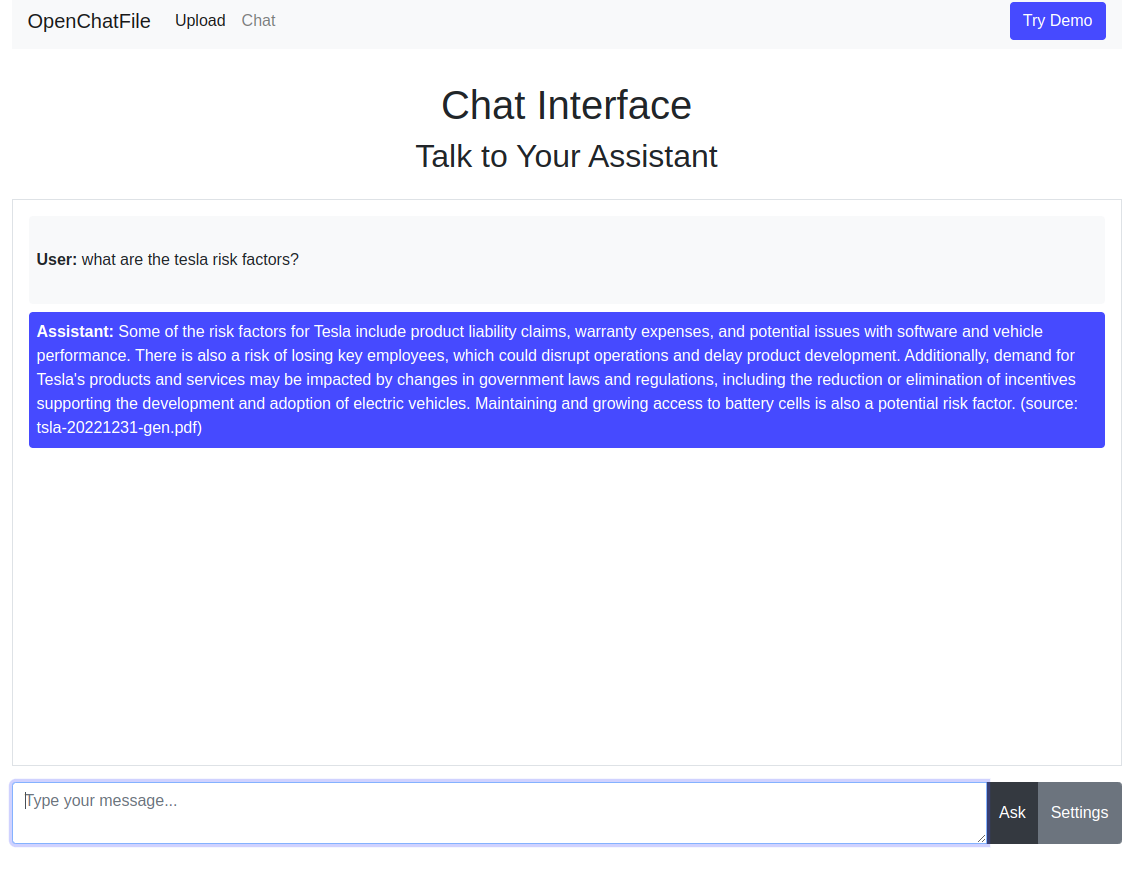1133x890 pixels.
Task: Grab the textarea resize handle corner
Action: pyautogui.click(x=981, y=838)
